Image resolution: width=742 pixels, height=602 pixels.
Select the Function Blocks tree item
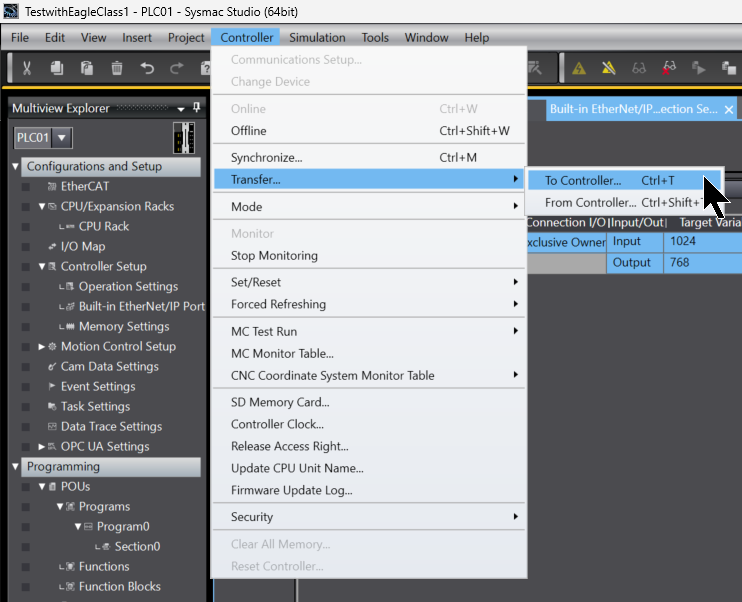(120, 586)
